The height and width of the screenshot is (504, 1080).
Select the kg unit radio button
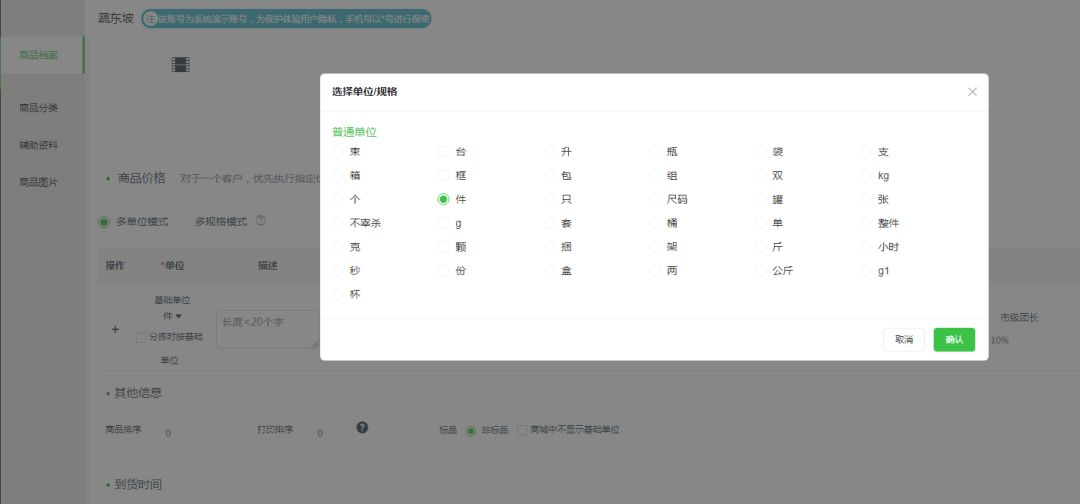pyautogui.click(x=866, y=176)
